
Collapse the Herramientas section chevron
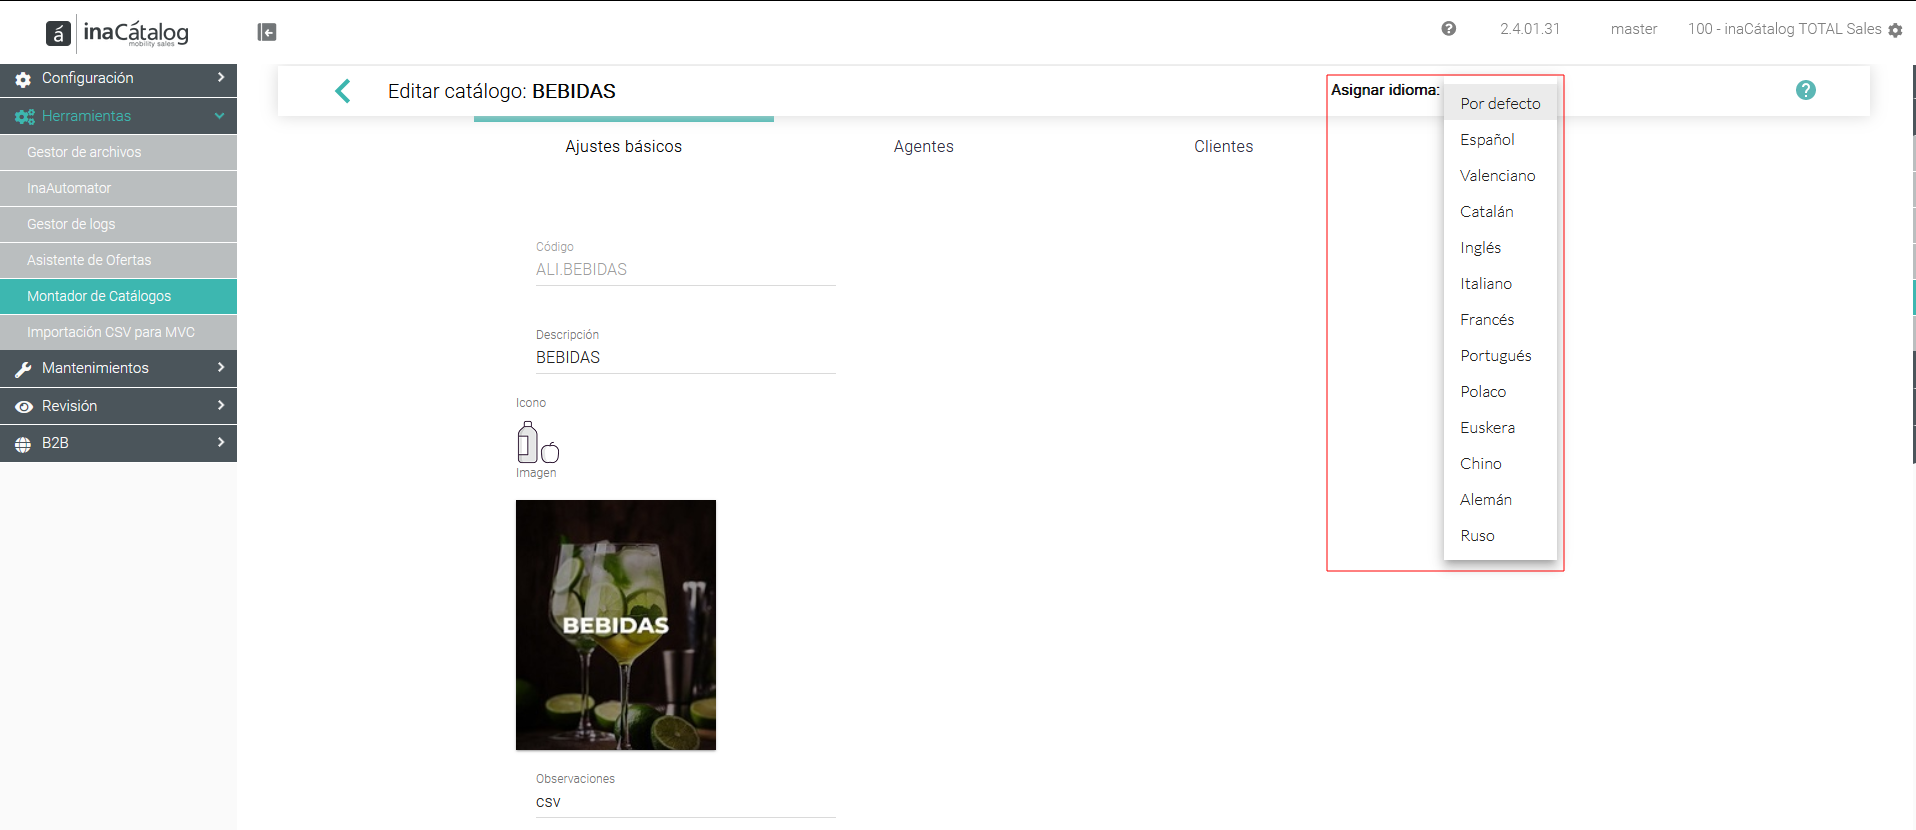219,116
